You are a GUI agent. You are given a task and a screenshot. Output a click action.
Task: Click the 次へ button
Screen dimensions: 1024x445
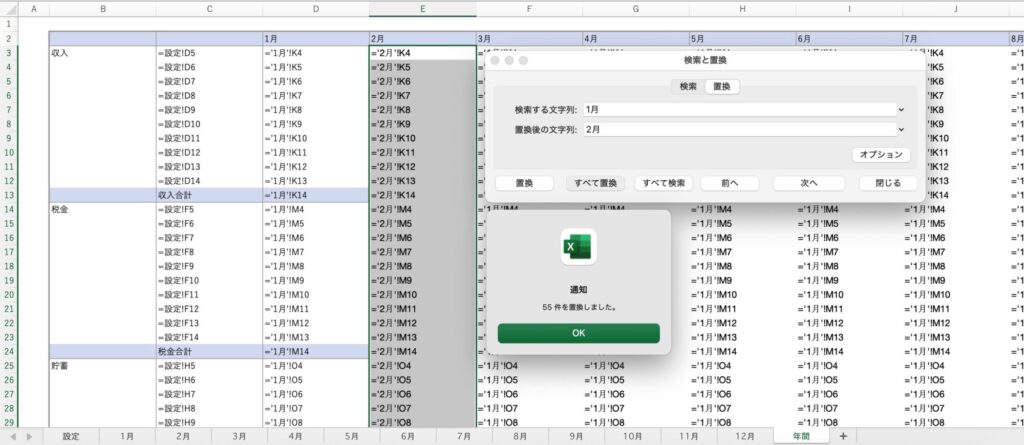tap(809, 183)
